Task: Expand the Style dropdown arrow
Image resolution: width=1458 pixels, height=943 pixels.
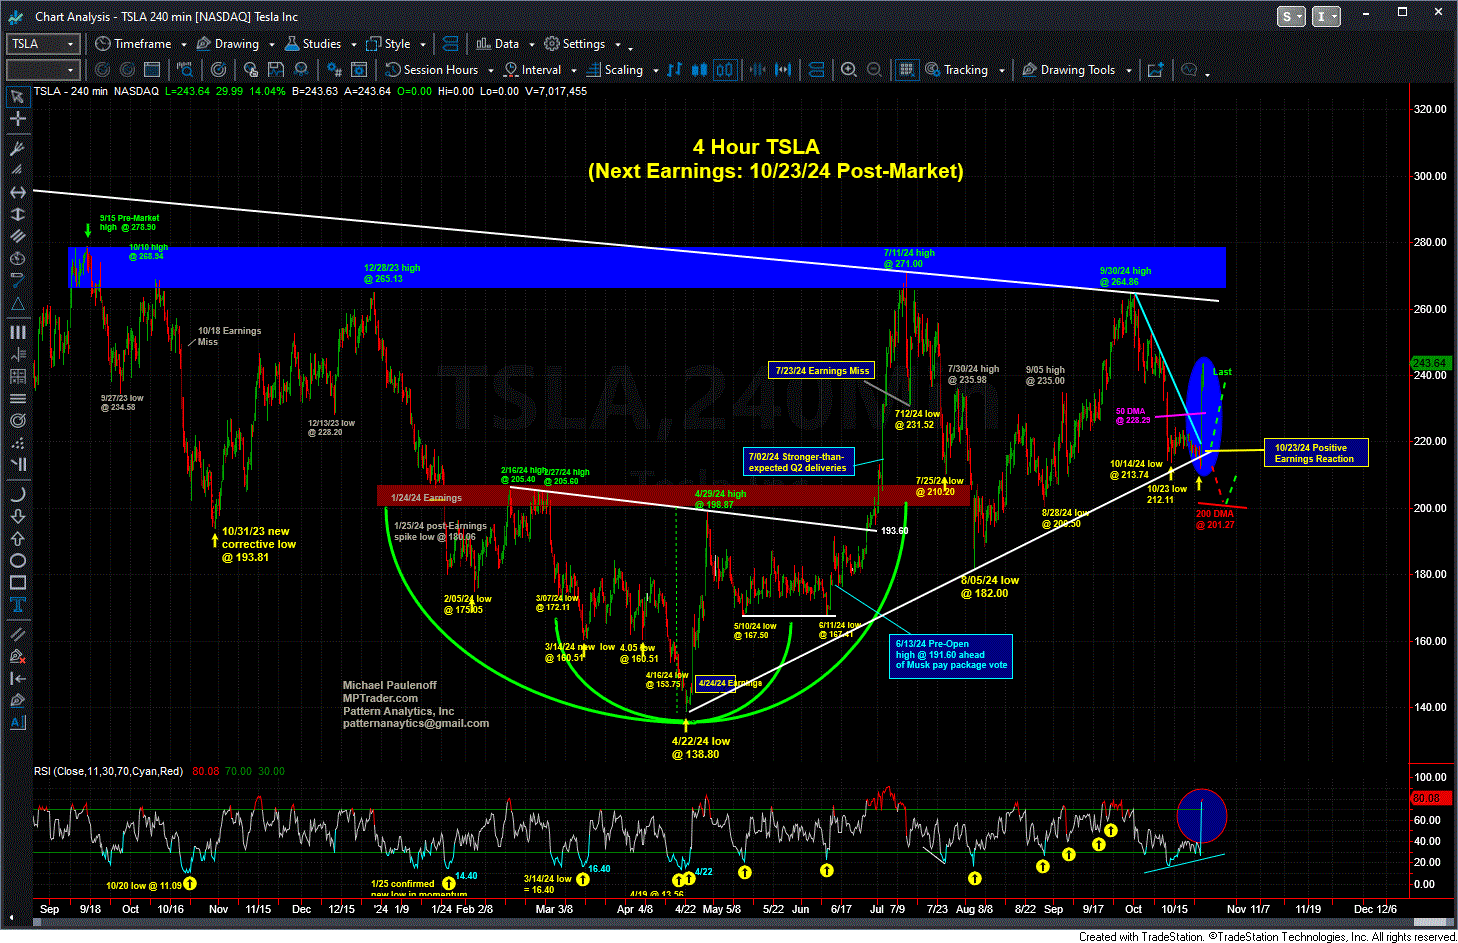Action: coord(423,44)
